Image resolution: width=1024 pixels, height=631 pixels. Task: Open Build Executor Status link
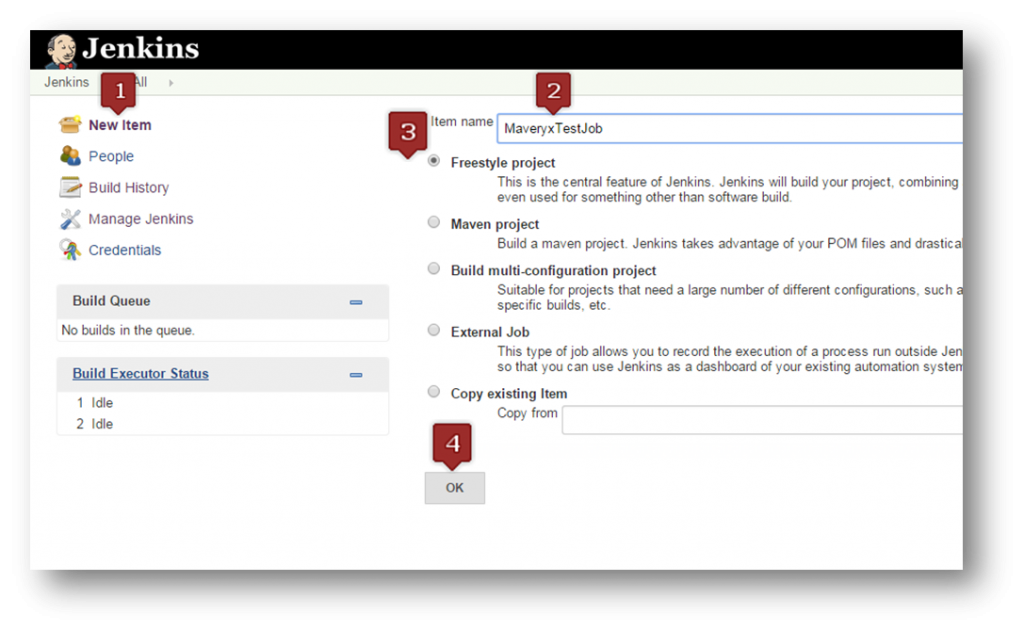(140, 373)
